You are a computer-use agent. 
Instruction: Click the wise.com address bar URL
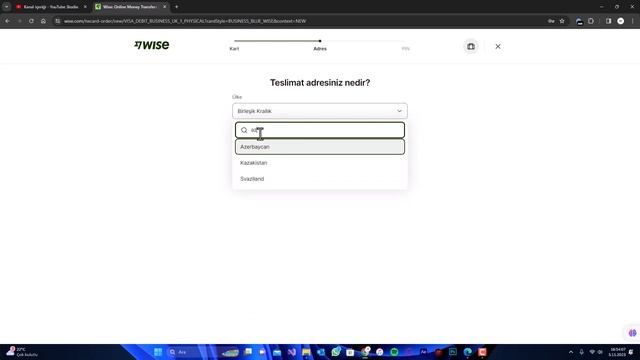point(185,21)
